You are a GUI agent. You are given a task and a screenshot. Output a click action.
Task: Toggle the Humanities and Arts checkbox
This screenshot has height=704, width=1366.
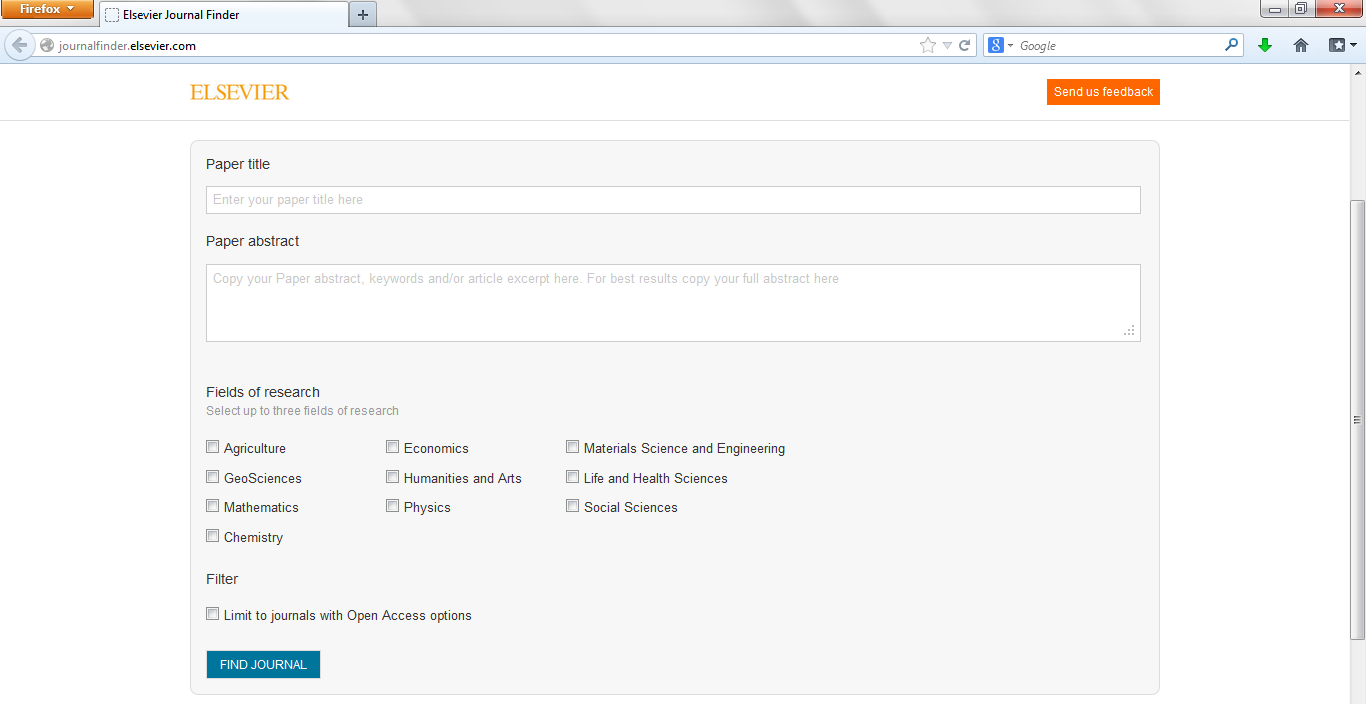393,477
